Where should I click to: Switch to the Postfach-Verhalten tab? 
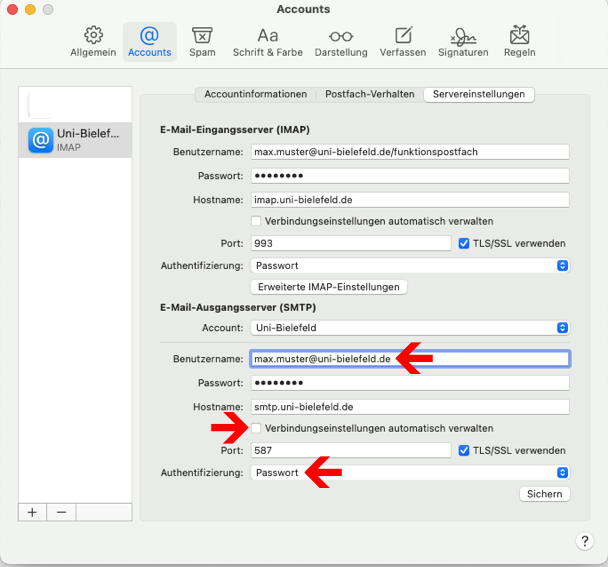tap(370, 94)
